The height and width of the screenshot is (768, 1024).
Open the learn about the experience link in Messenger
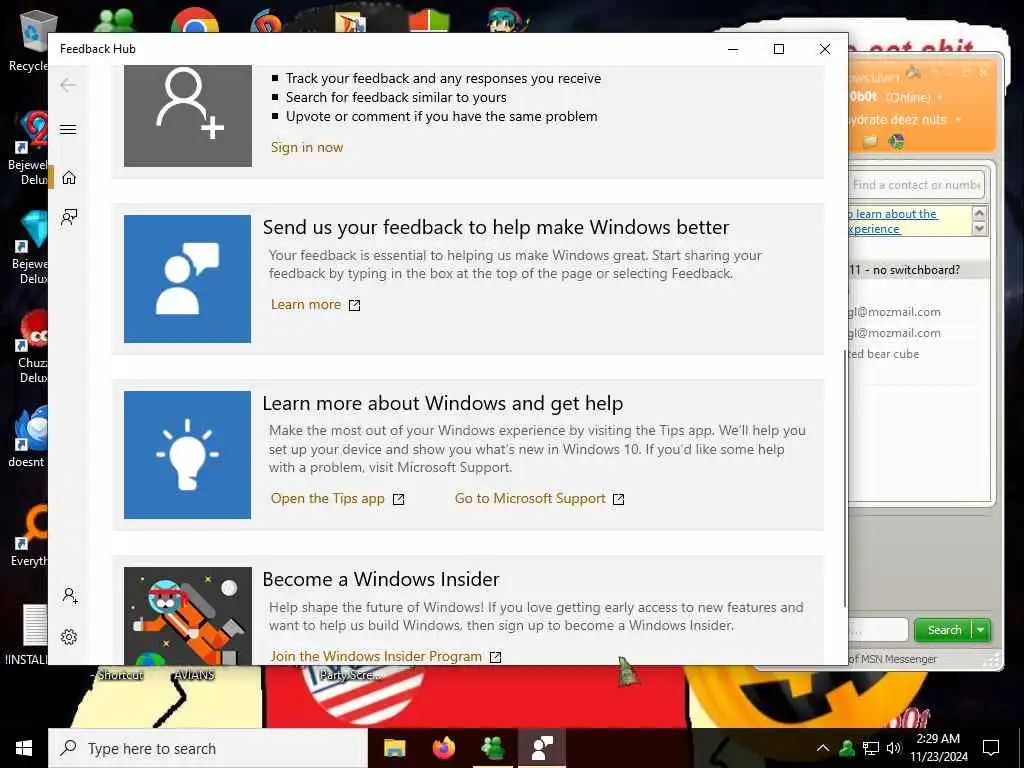click(x=893, y=221)
